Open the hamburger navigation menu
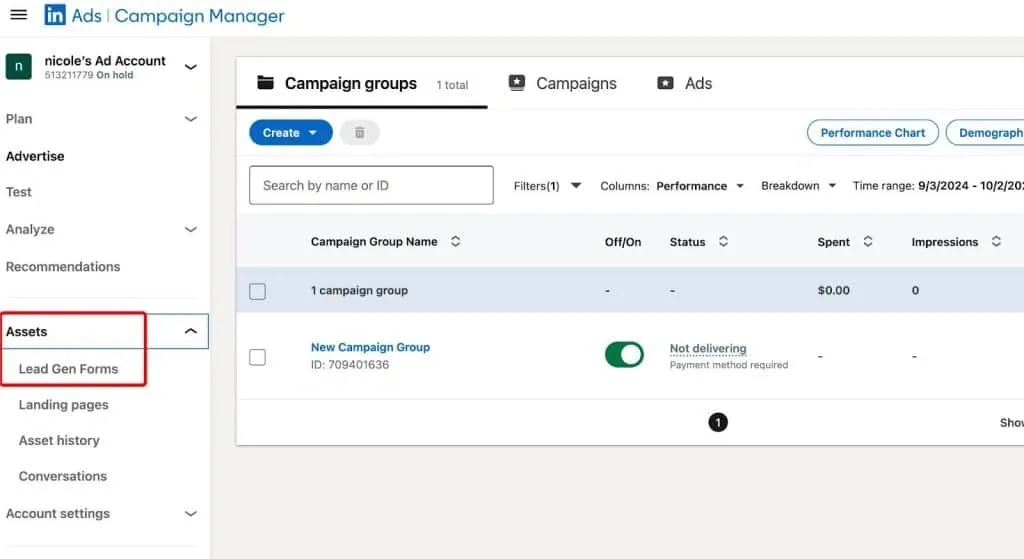This screenshot has width=1024, height=559. click(x=19, y=14)
